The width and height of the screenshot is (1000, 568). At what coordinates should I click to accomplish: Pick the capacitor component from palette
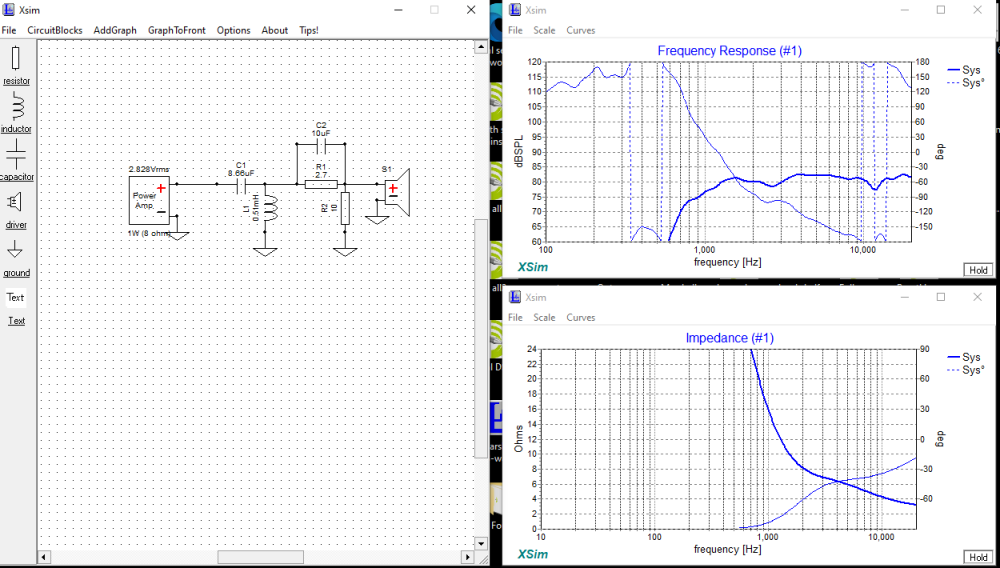pos(16,154)
